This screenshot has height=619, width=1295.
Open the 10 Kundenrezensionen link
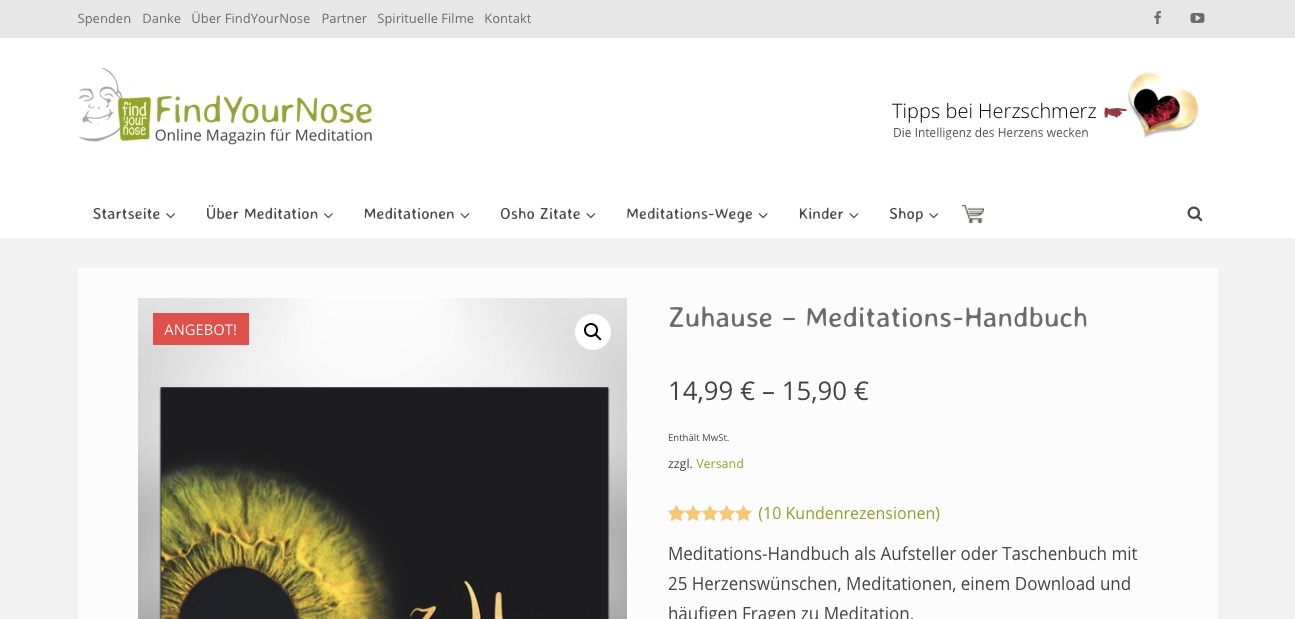click(x=849, y=513)
